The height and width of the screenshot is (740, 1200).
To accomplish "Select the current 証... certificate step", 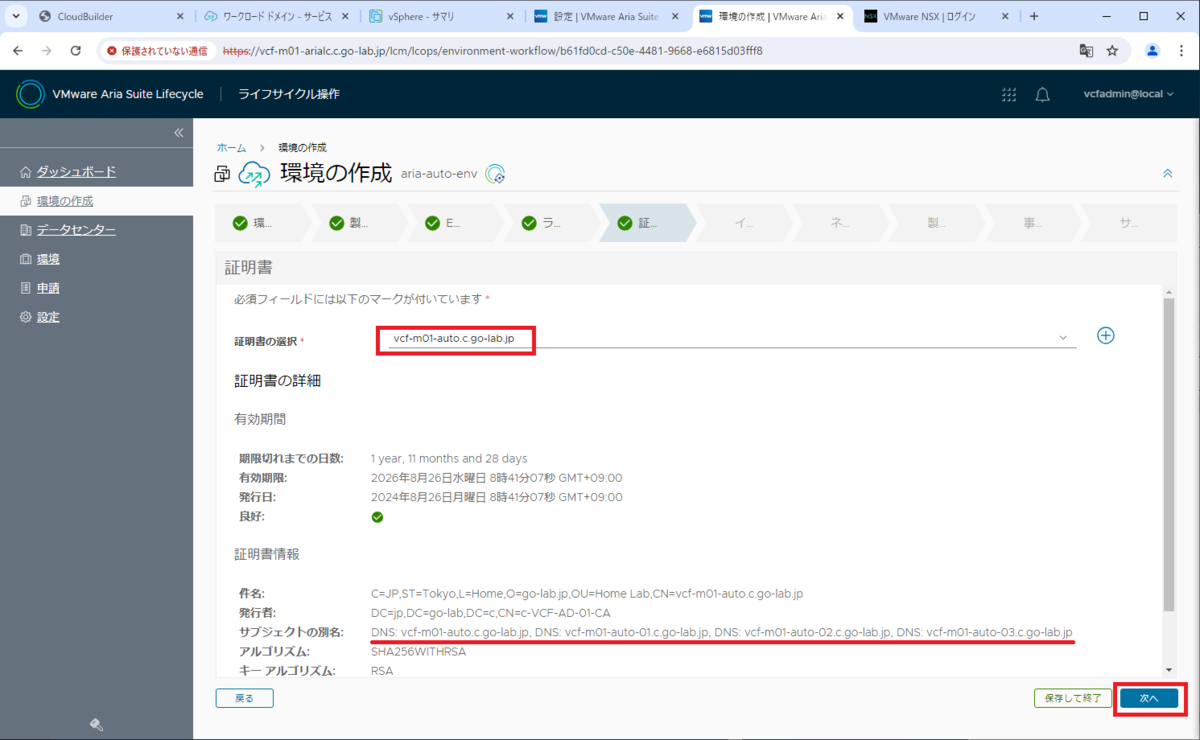I will pos(646,223).
